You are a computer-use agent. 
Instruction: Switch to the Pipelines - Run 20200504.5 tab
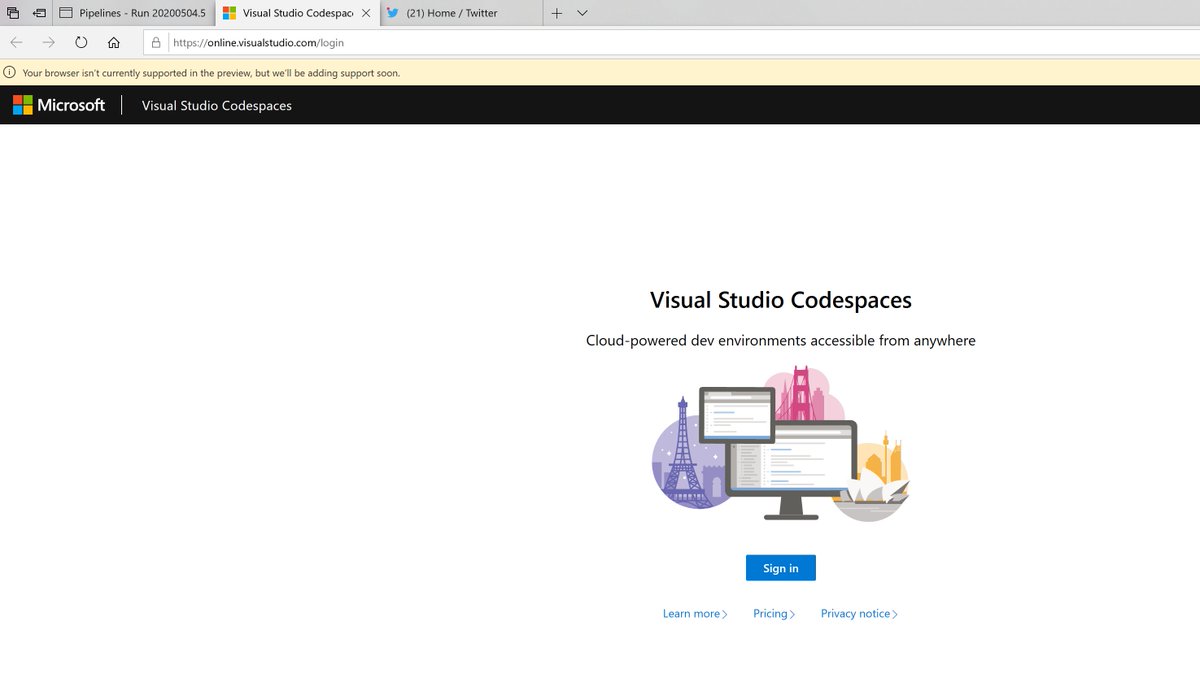point(133,13)
